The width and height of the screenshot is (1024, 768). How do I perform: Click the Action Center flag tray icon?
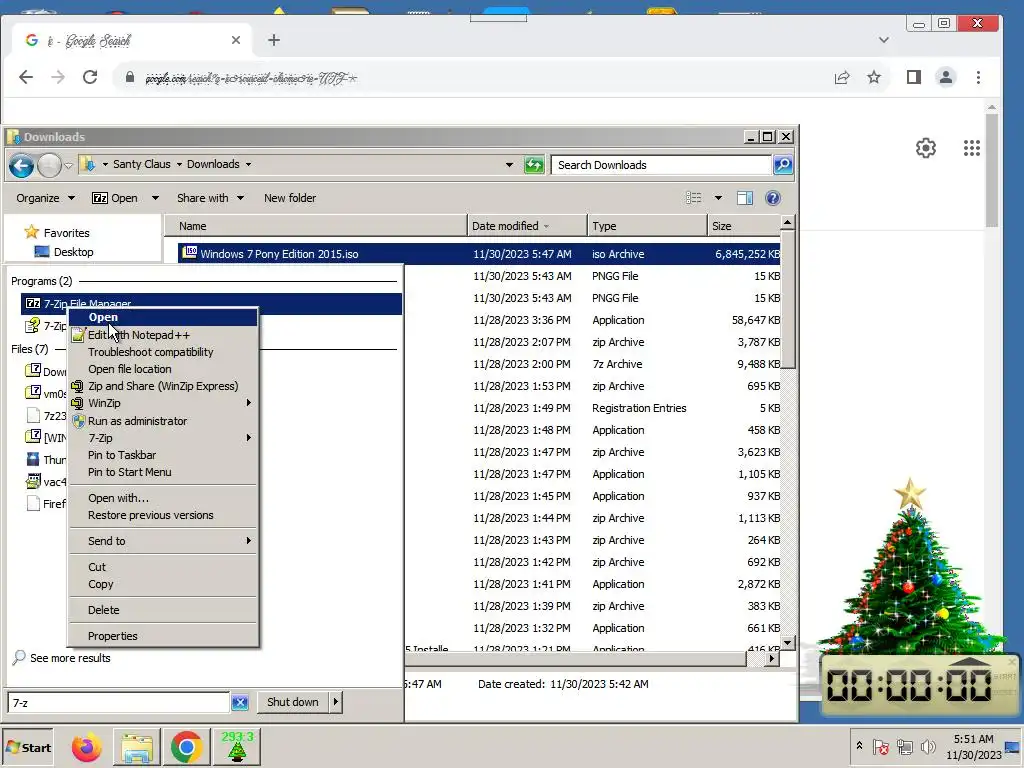[880, 746]
